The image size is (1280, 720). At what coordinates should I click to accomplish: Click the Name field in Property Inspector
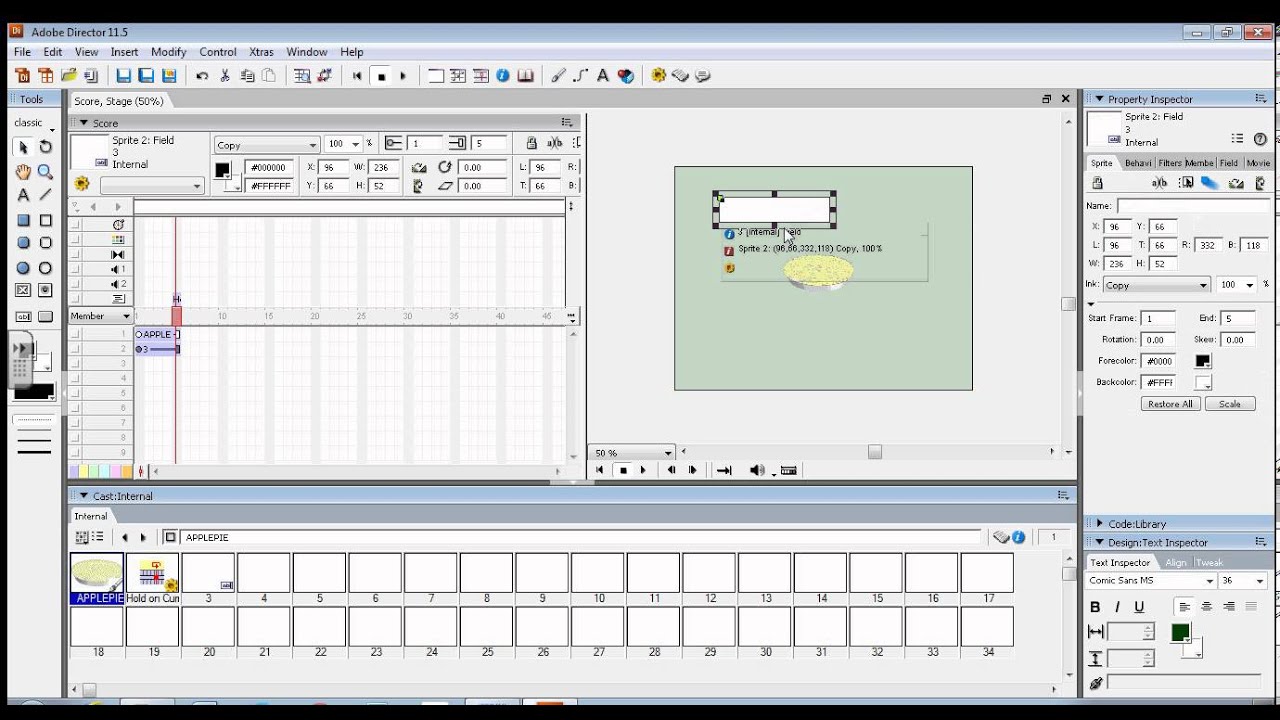[1193, 206]
